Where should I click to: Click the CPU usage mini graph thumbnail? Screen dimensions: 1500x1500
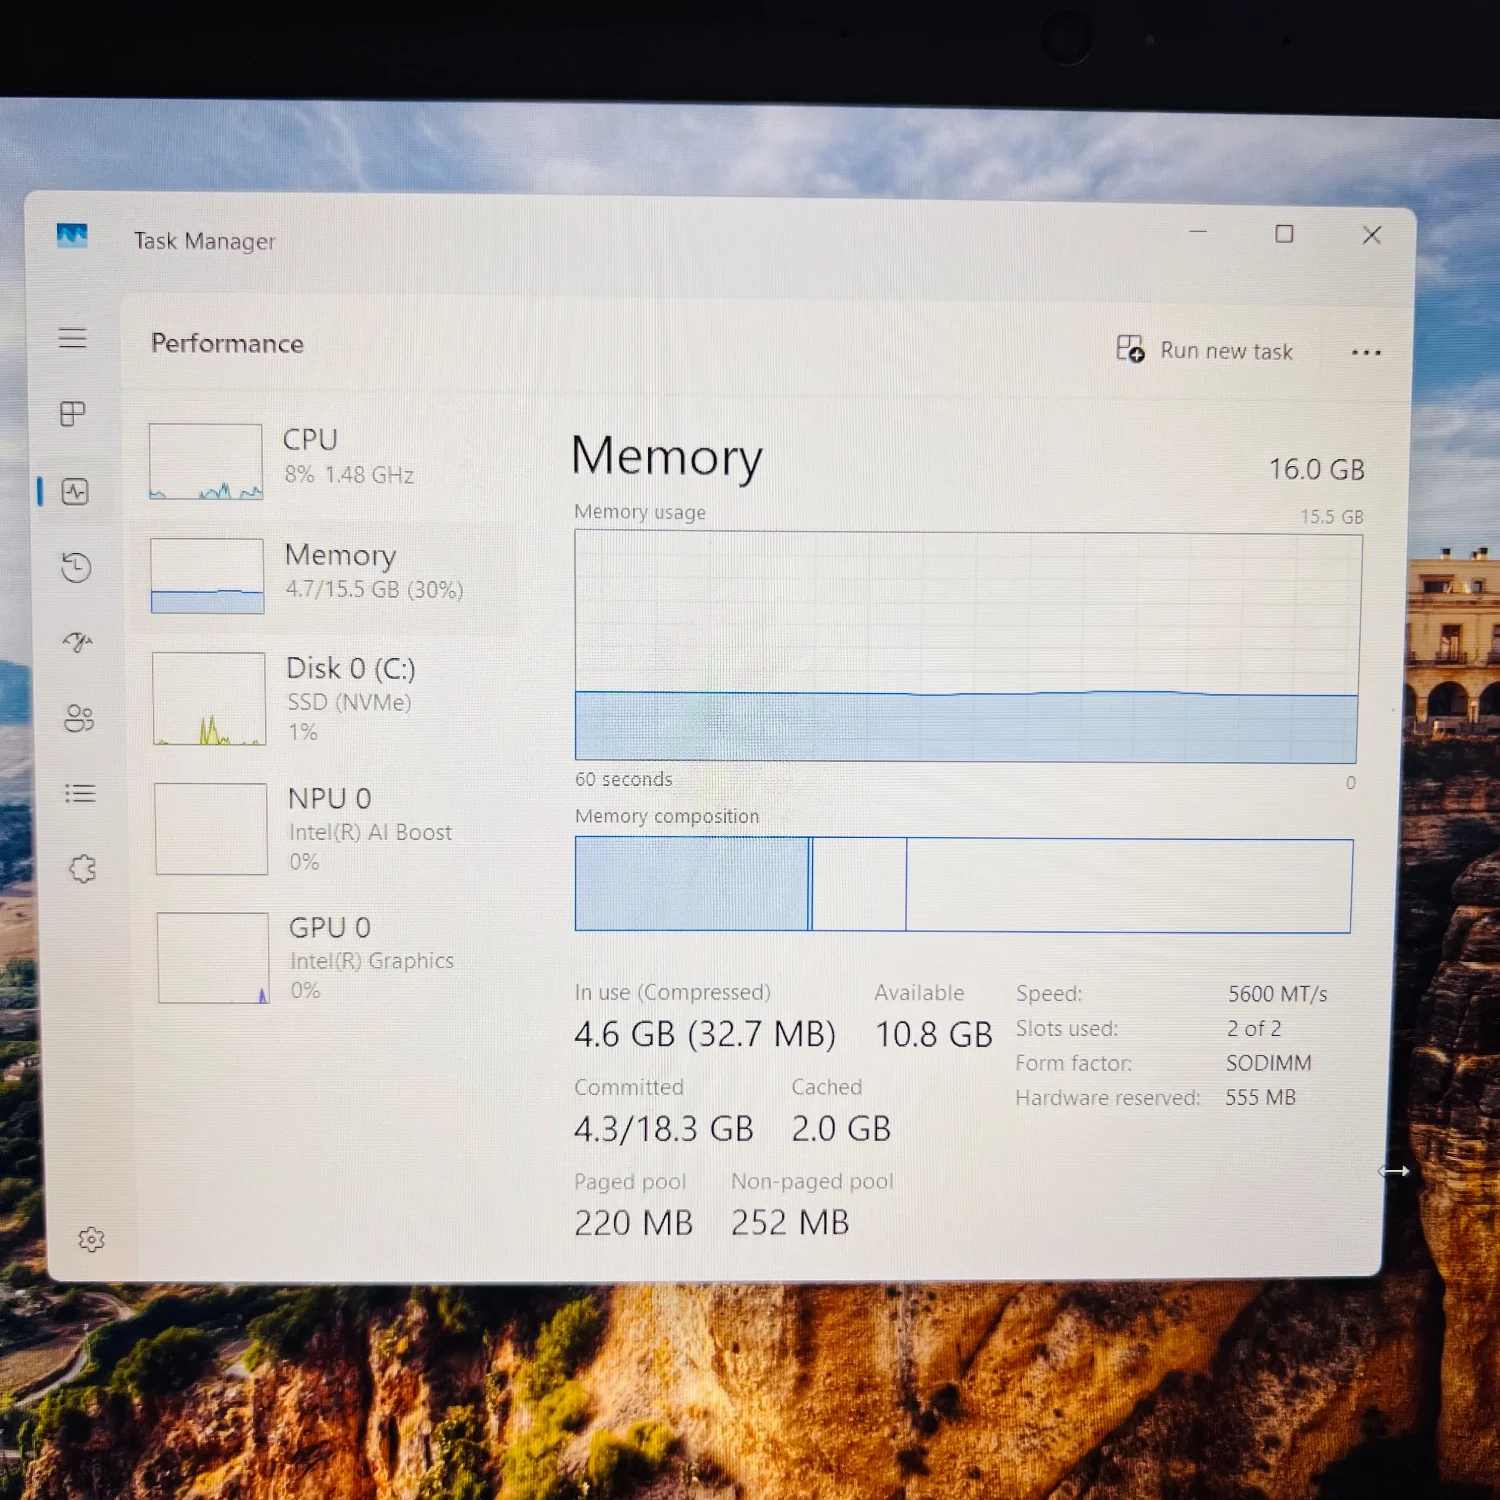206,461
